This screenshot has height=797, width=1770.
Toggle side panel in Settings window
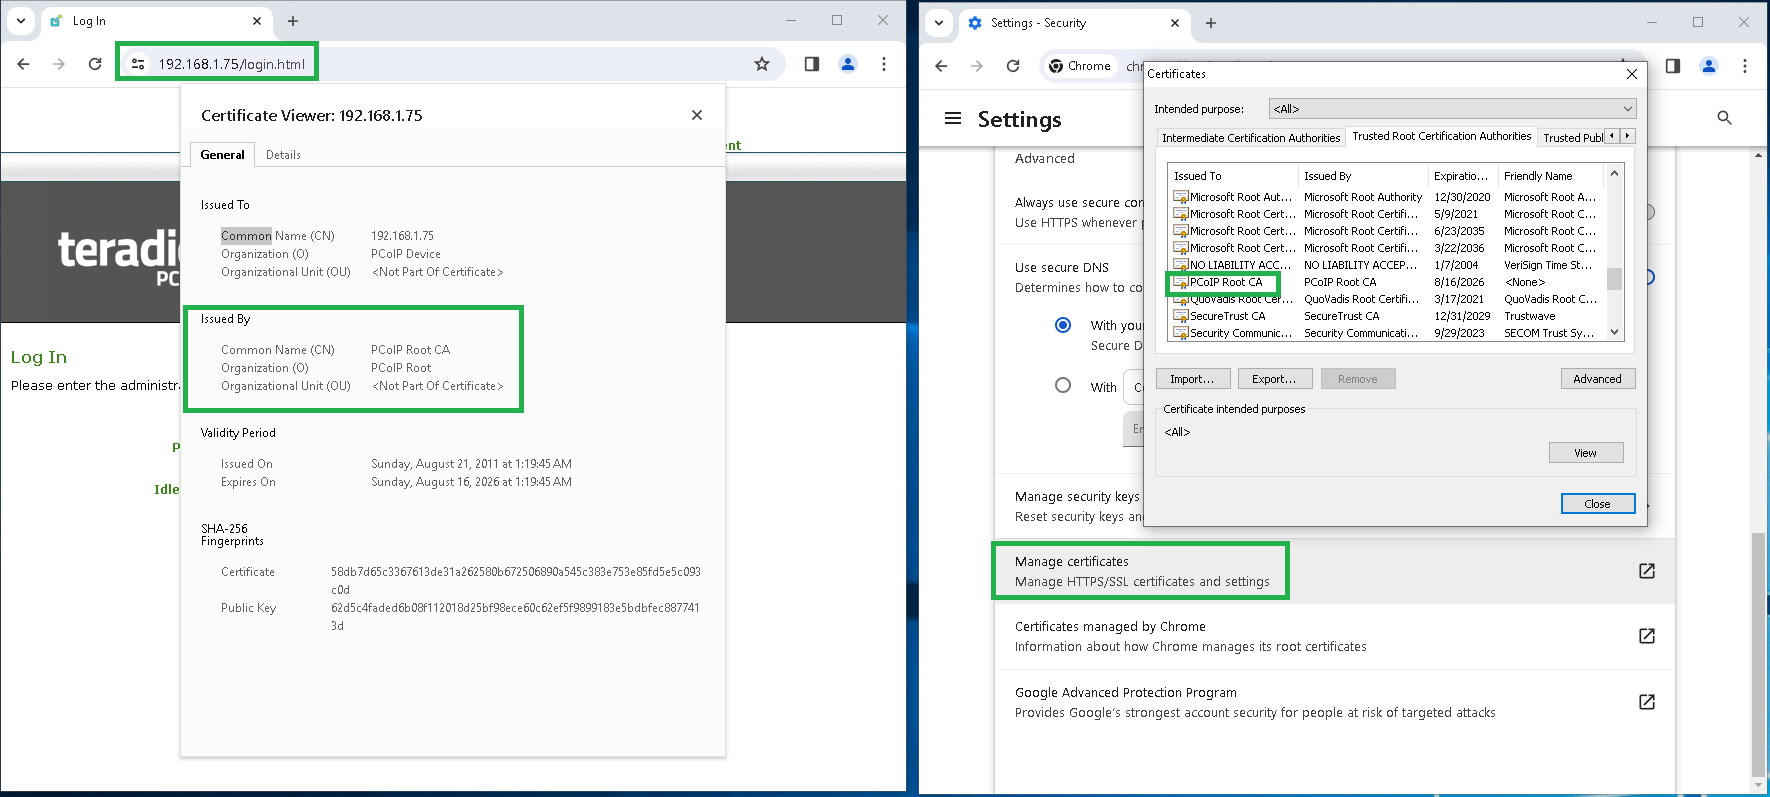(1673, 66)
